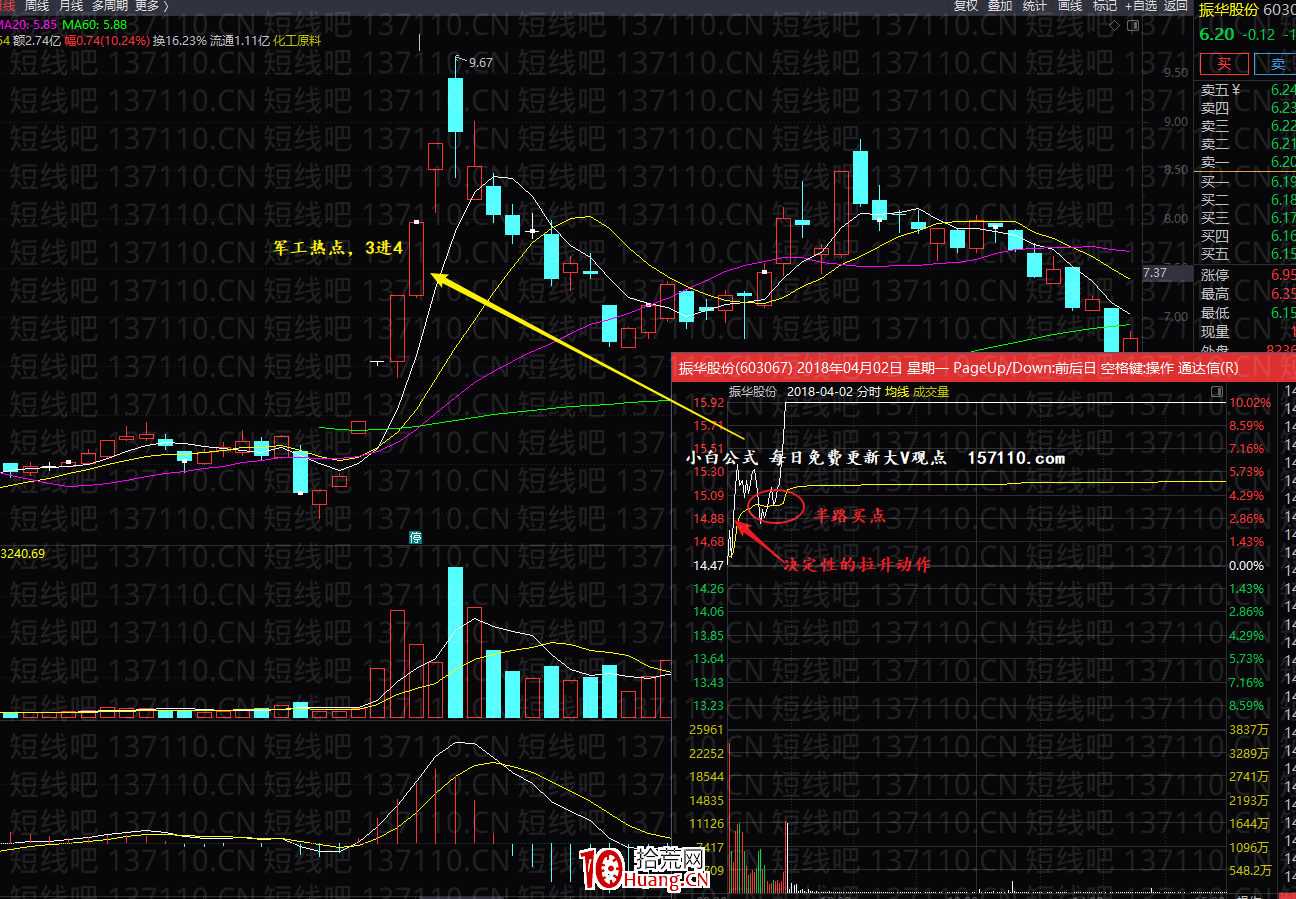This screenshot has height=899, width=1296.
Task: Click the 返回 back button
Action: click(1175, 6)
